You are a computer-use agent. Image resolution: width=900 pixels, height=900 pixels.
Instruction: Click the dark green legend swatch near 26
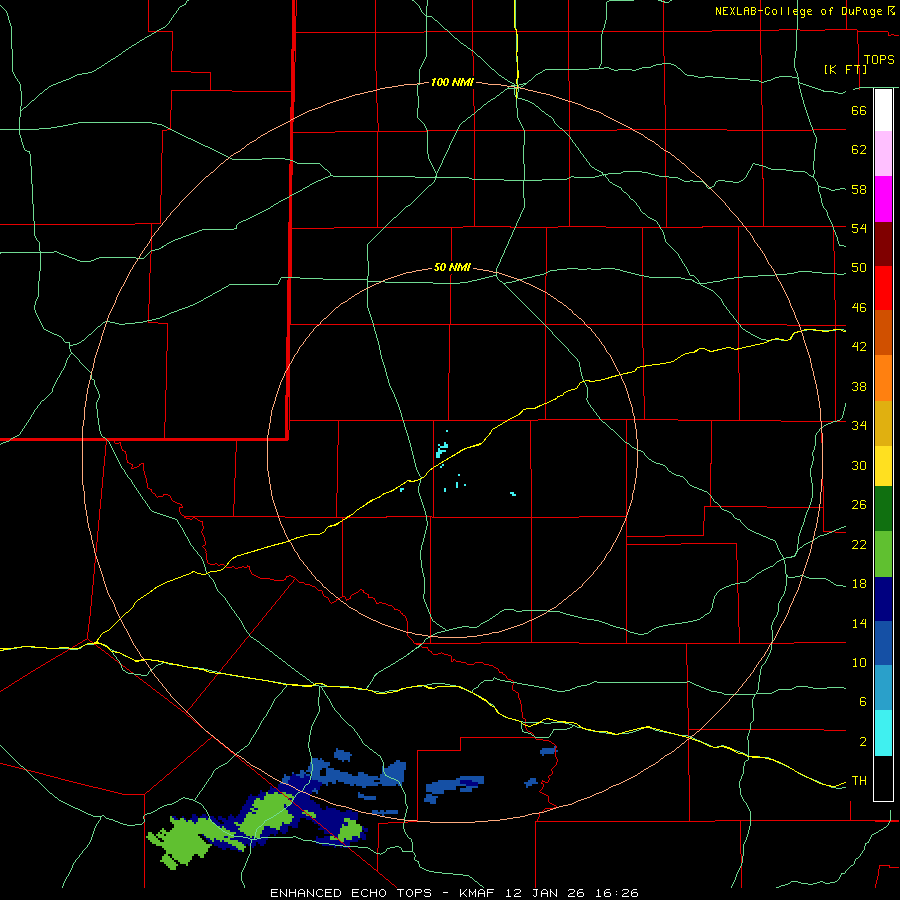883,509
